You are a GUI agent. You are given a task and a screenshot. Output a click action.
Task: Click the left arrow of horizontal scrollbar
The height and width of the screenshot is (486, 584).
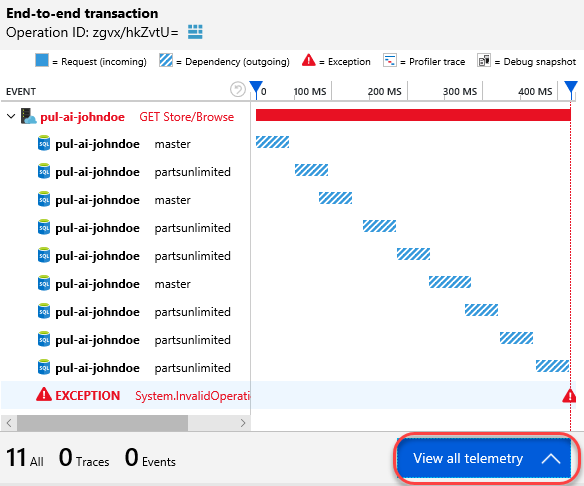9,423
